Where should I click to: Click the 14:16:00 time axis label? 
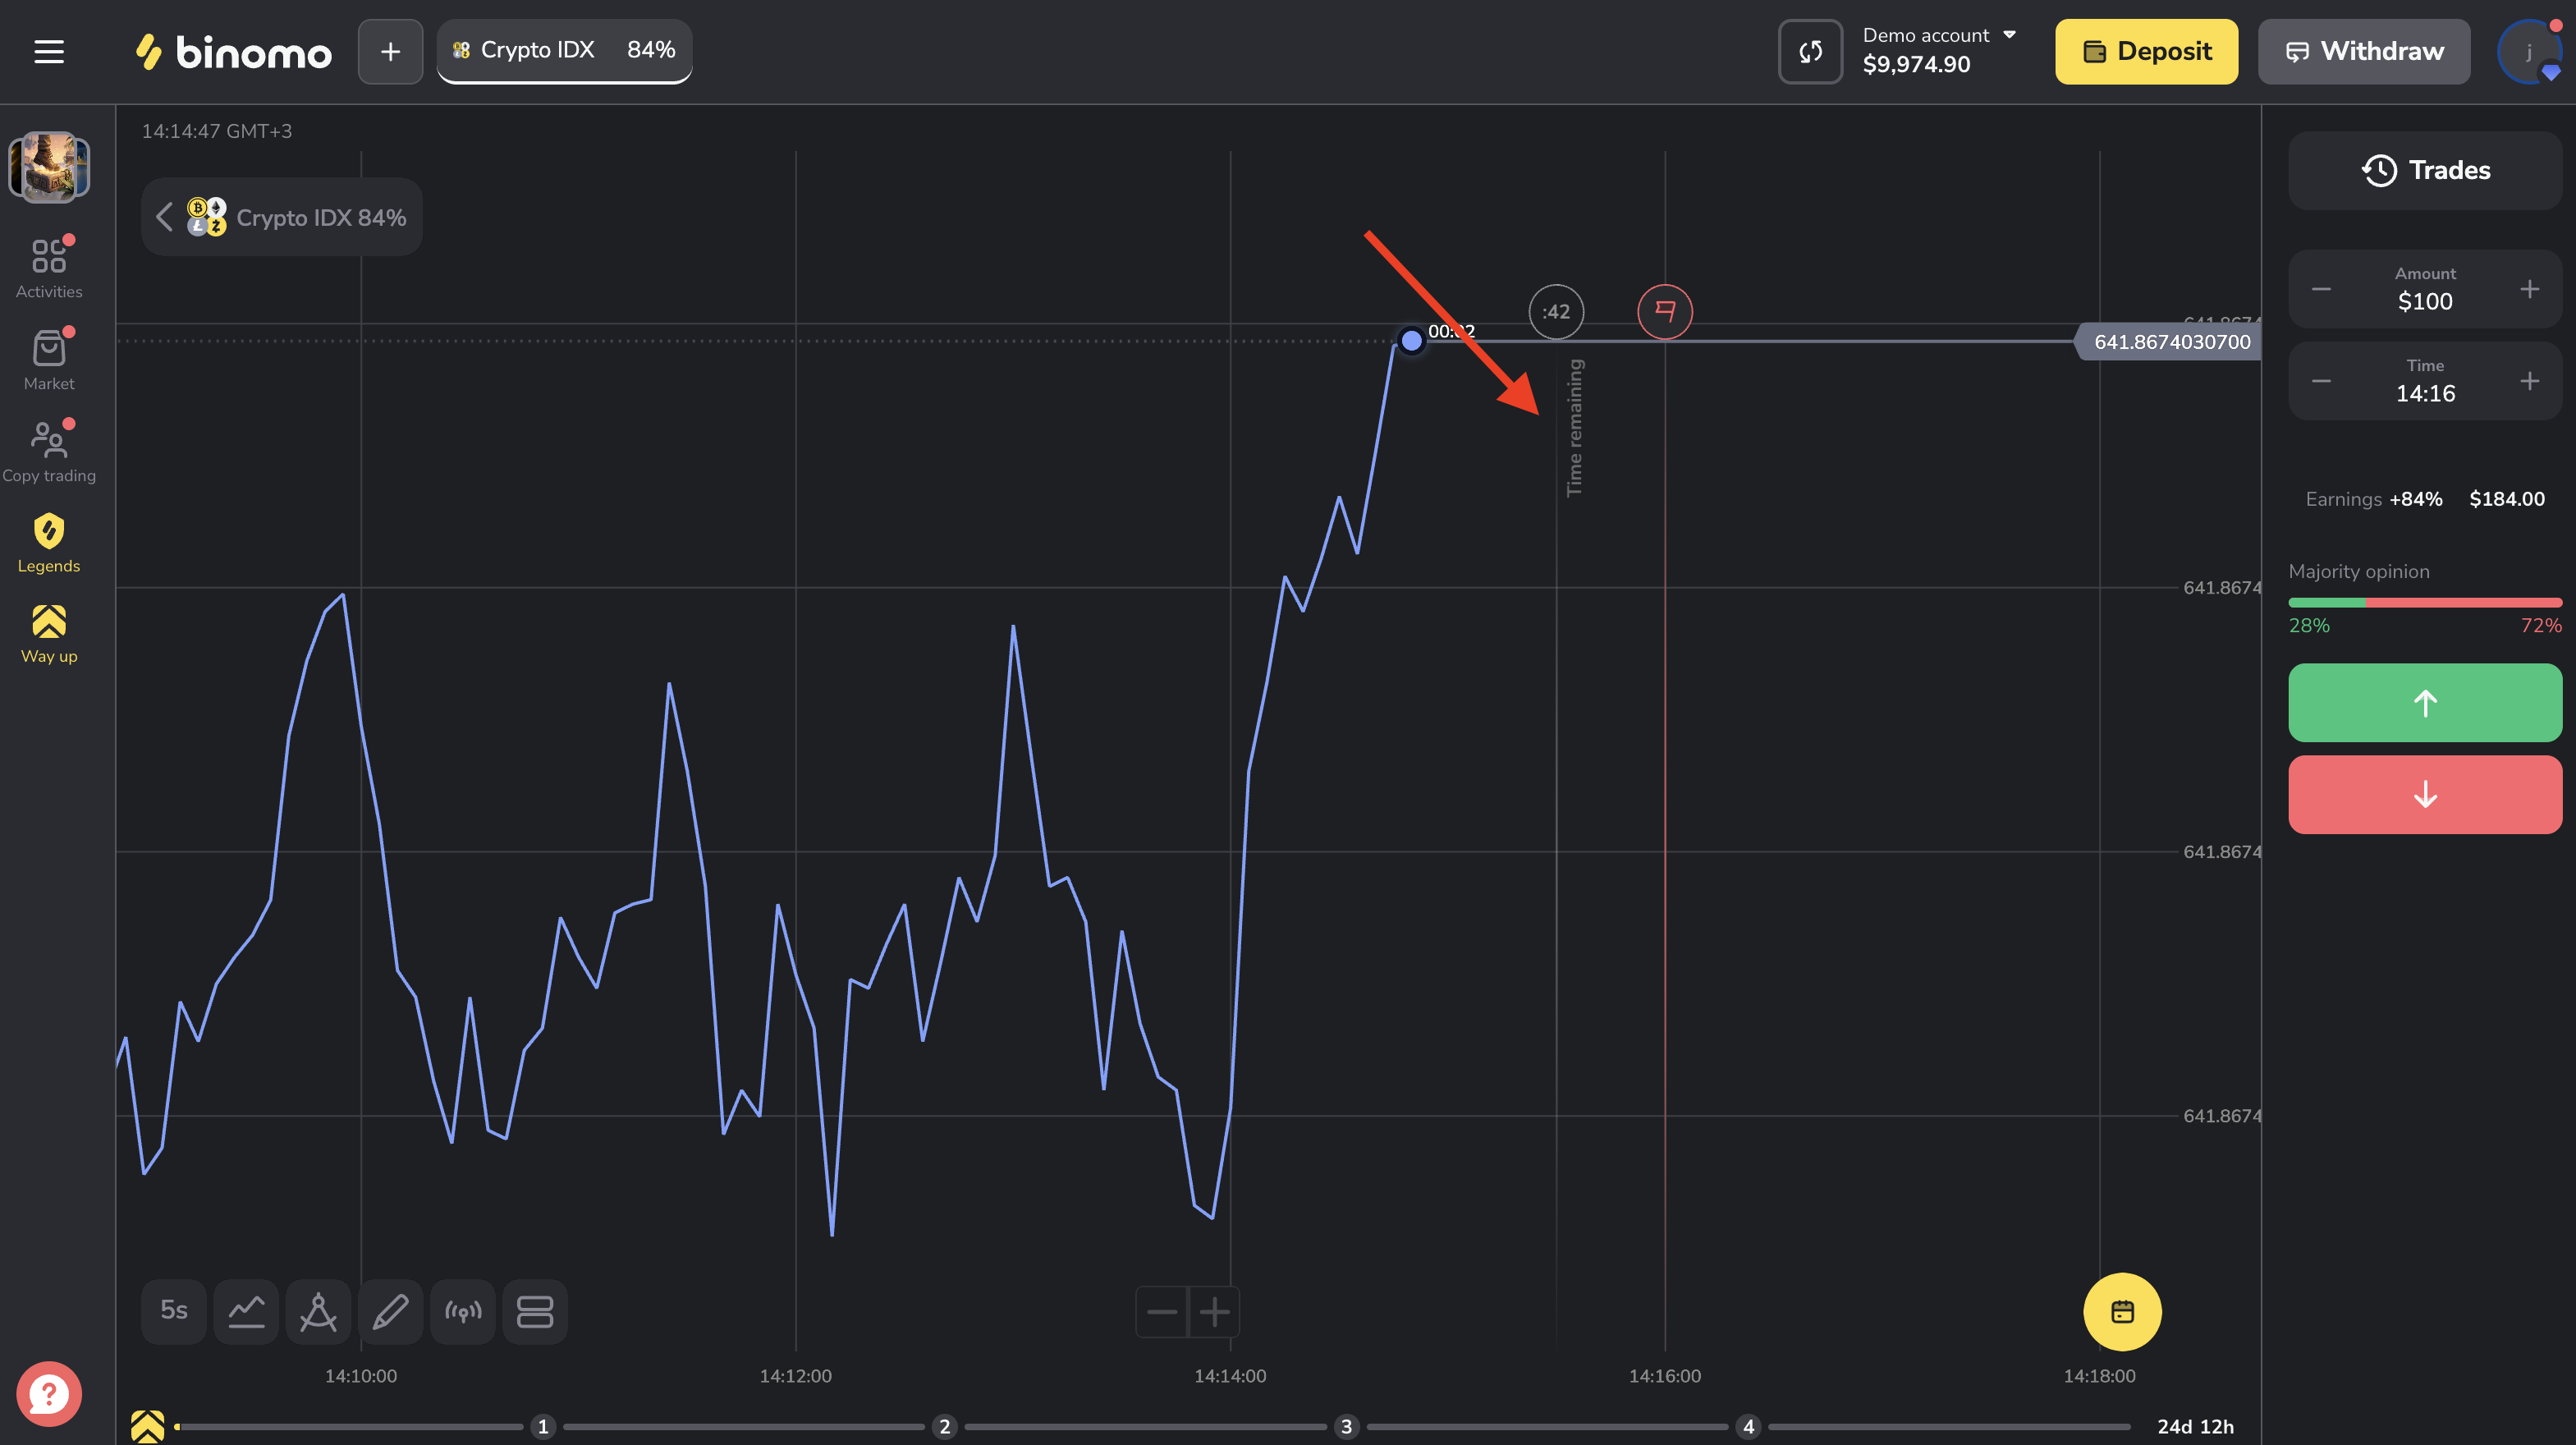click(x=1665, y=1376)
